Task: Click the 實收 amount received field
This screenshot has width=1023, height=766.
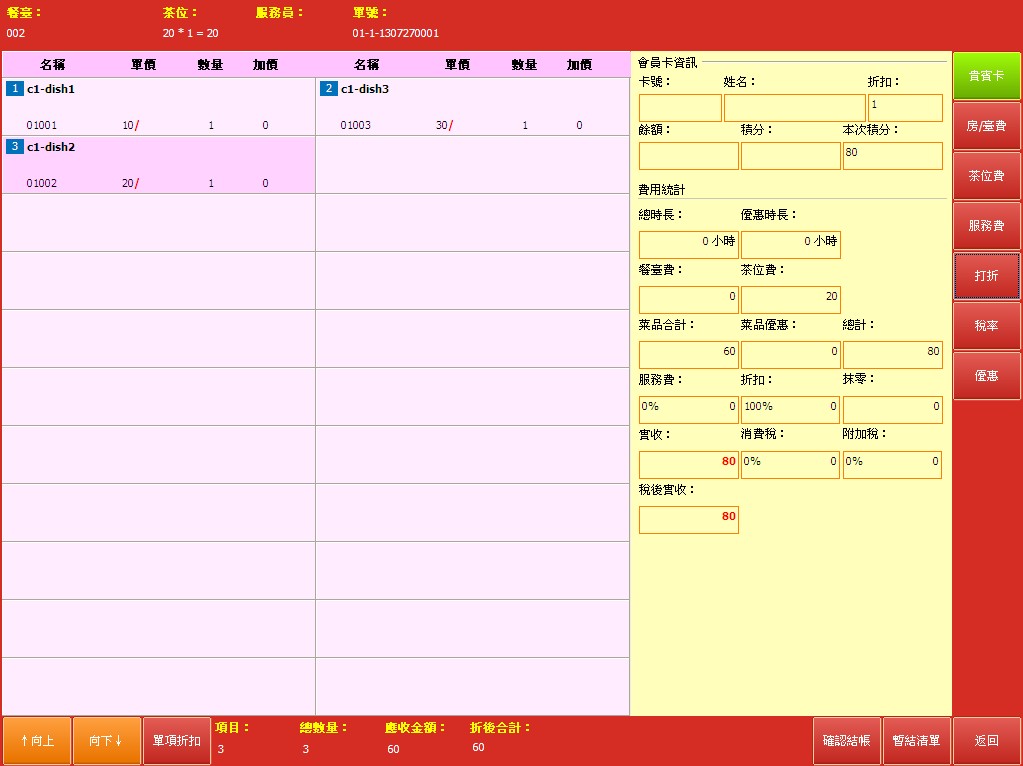Action: click(x=688, y=465)
